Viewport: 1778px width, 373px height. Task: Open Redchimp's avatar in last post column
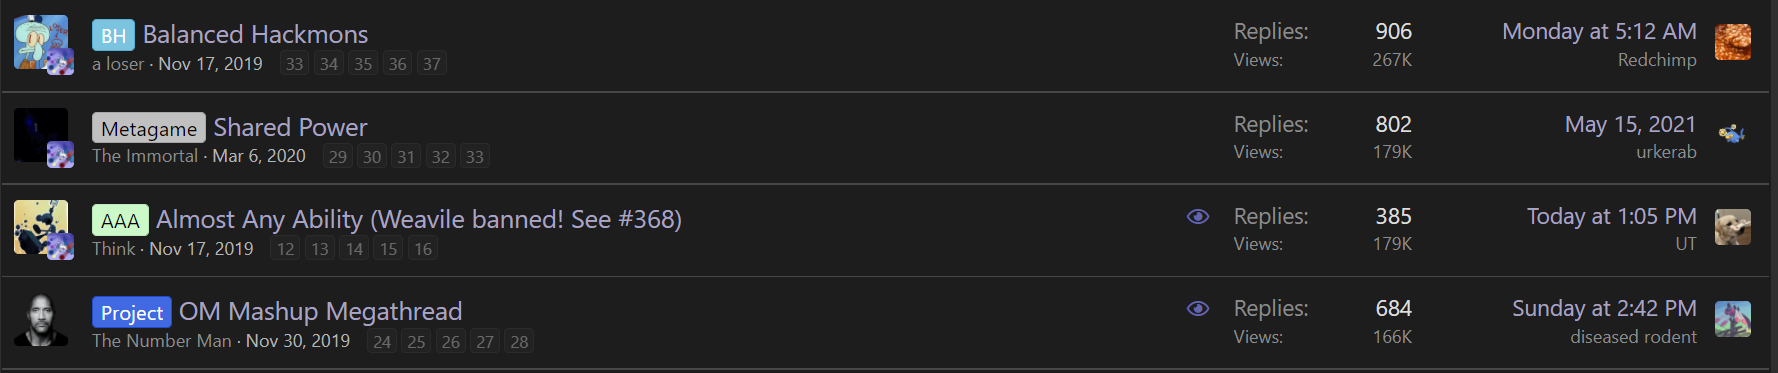point(1732,42)
